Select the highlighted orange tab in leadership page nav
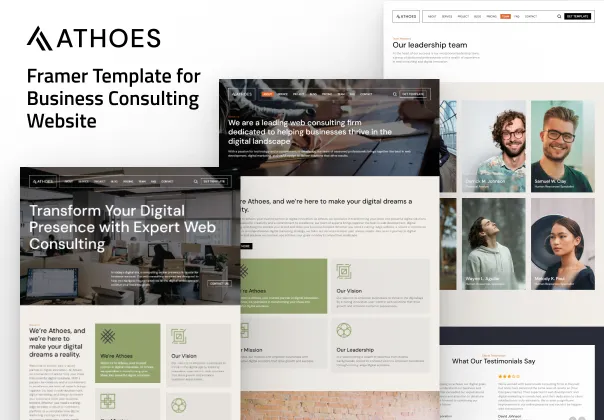Image resolution: width=604 pixels, height=420 pixels. point(505,17)
